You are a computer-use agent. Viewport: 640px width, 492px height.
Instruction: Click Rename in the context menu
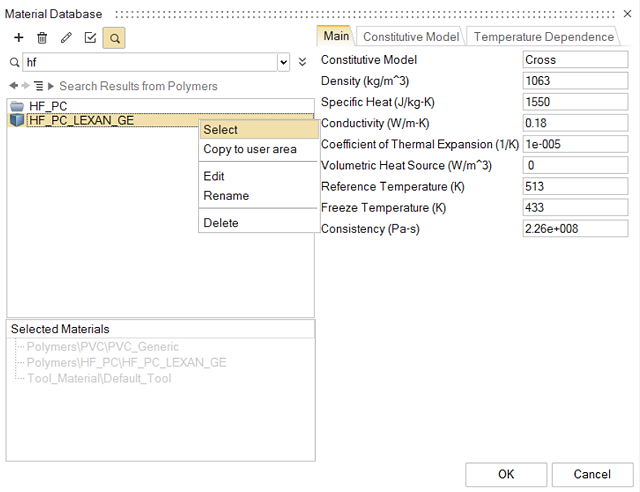tap(226, 196)
